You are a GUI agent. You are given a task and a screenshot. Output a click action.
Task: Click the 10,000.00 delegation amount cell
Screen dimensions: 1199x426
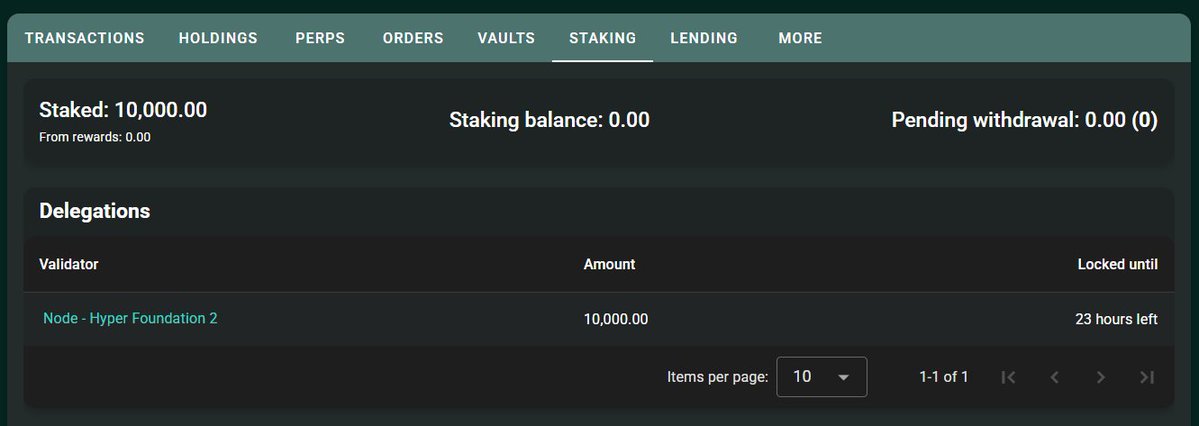(x=615, y=319)
